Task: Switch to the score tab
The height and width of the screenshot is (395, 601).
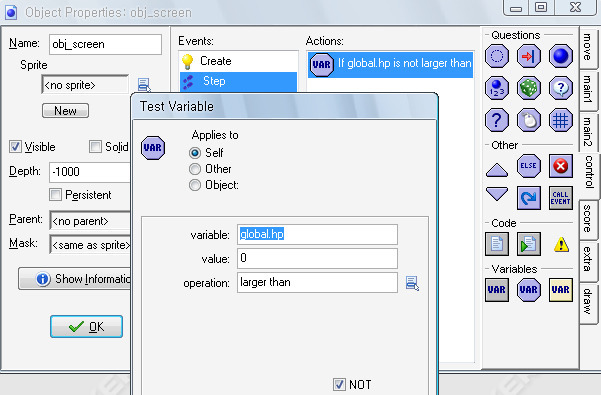Action: [588, 219]
